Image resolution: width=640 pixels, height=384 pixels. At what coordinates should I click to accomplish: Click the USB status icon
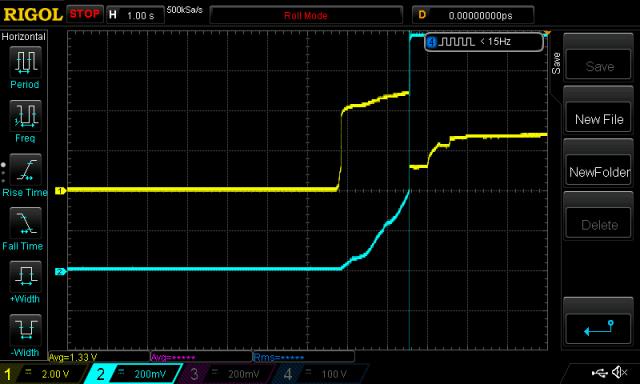coord(600,372)
